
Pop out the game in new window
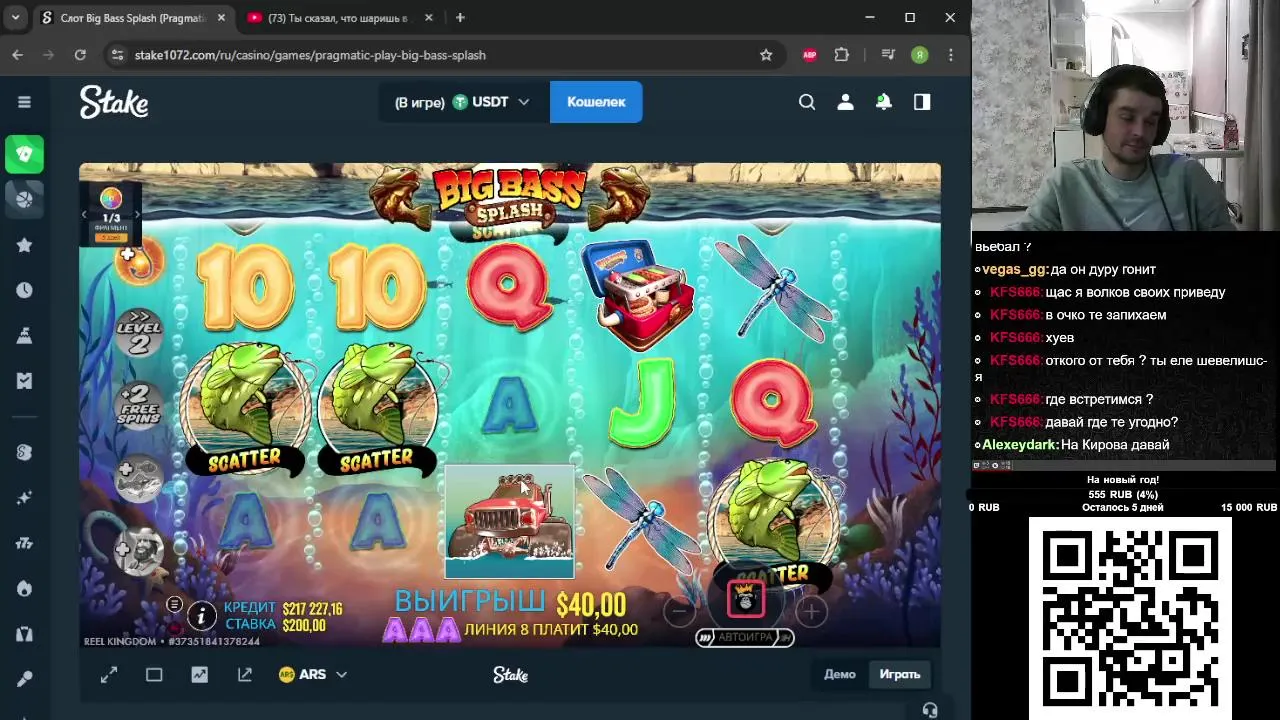245,675
